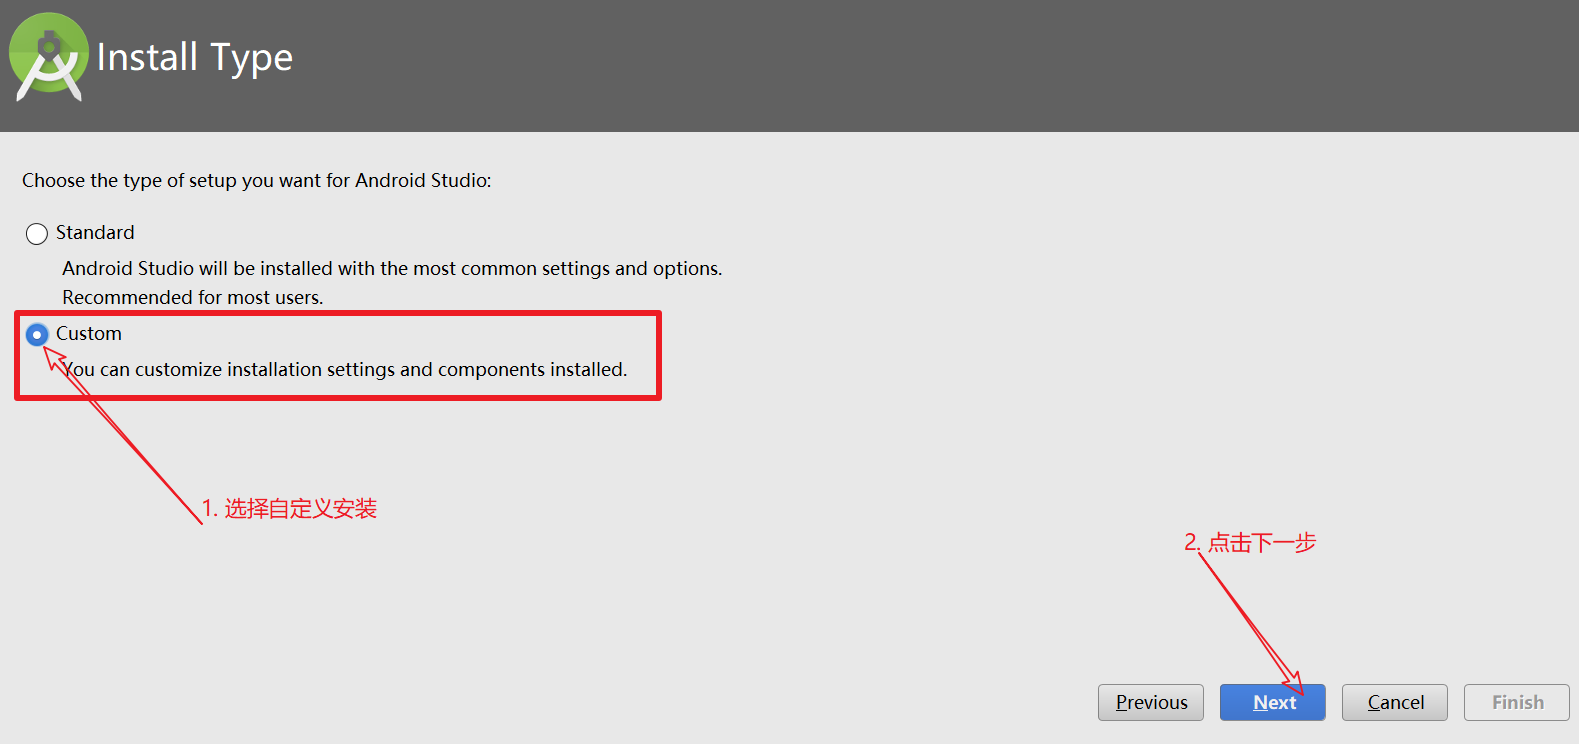The width and height of the screenshot is (1579, 744).
Task: Click the grayed-out Finish button
Action: [x=1517, y=702]
